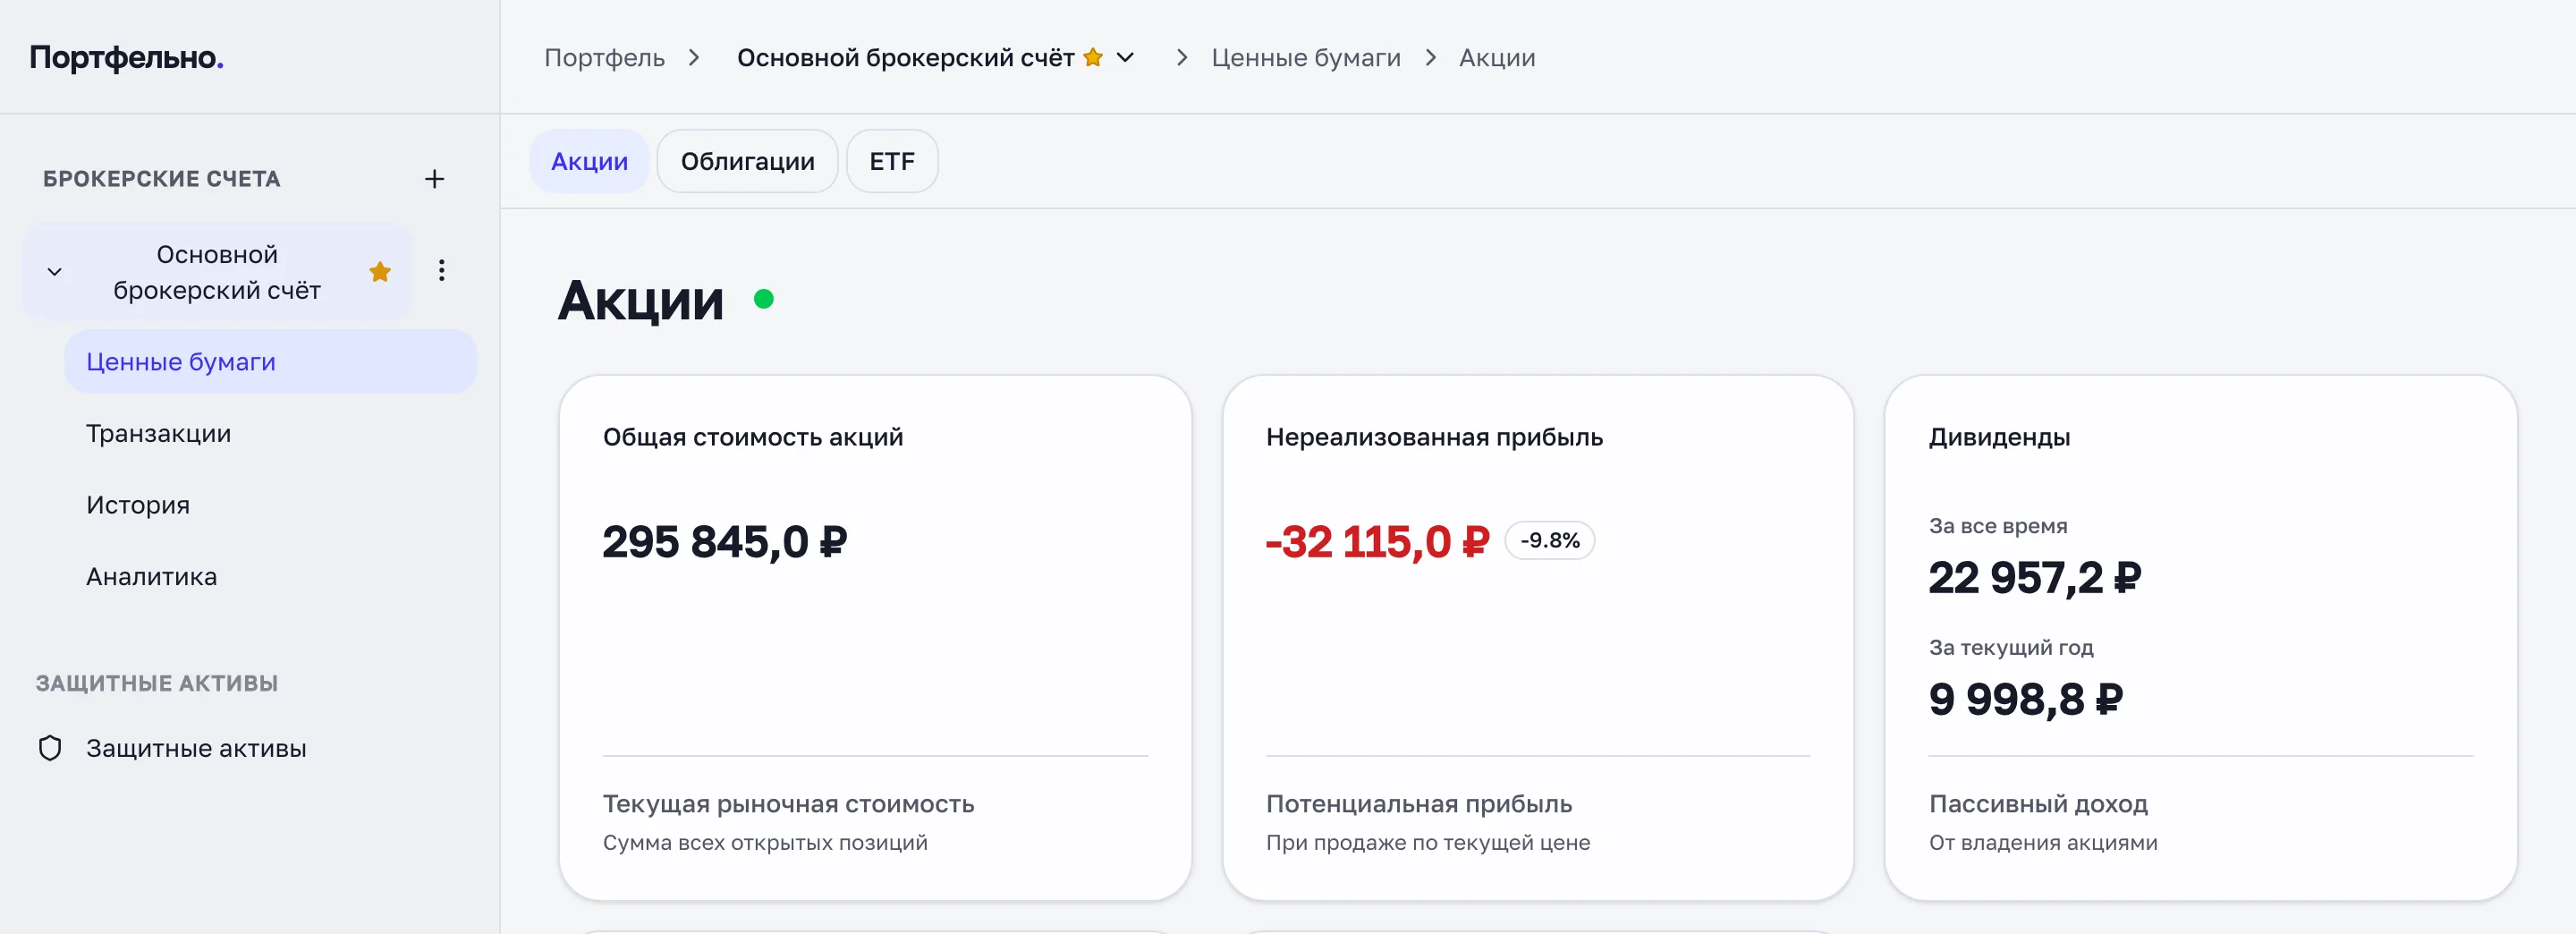The height and width of the screenshot is (934, 2576).
Task: Click Нереализованная прибыль card title
Action: pyautogui.click(x=1434, y=437)
